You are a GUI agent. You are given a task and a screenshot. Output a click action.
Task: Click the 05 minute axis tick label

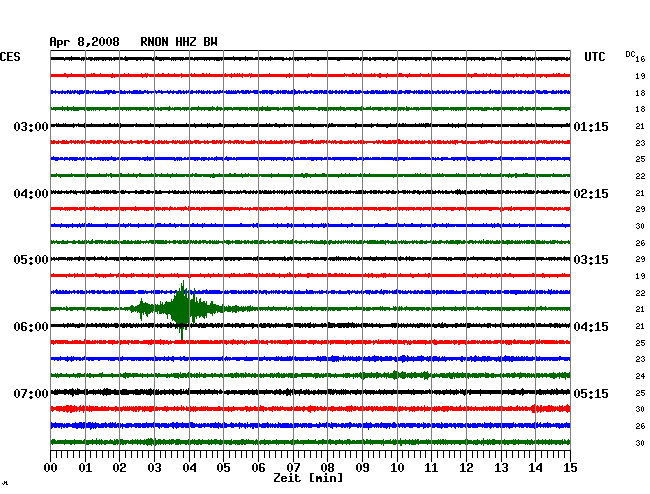tap(223, 467)
